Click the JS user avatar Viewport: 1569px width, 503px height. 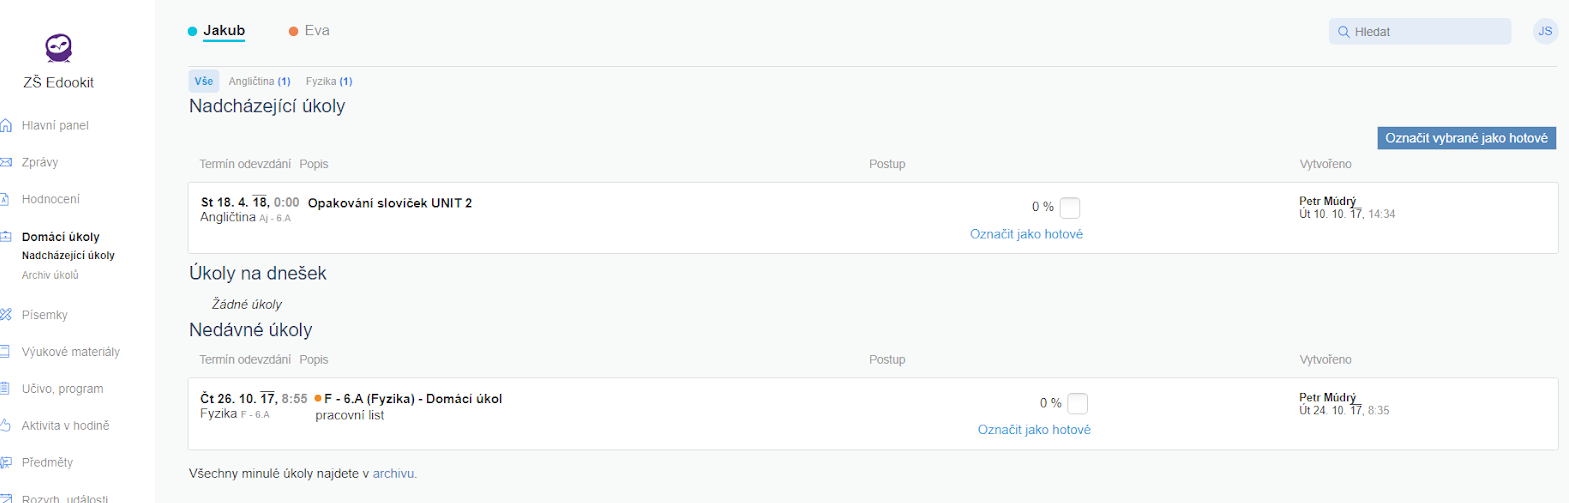click(1545, 32)
